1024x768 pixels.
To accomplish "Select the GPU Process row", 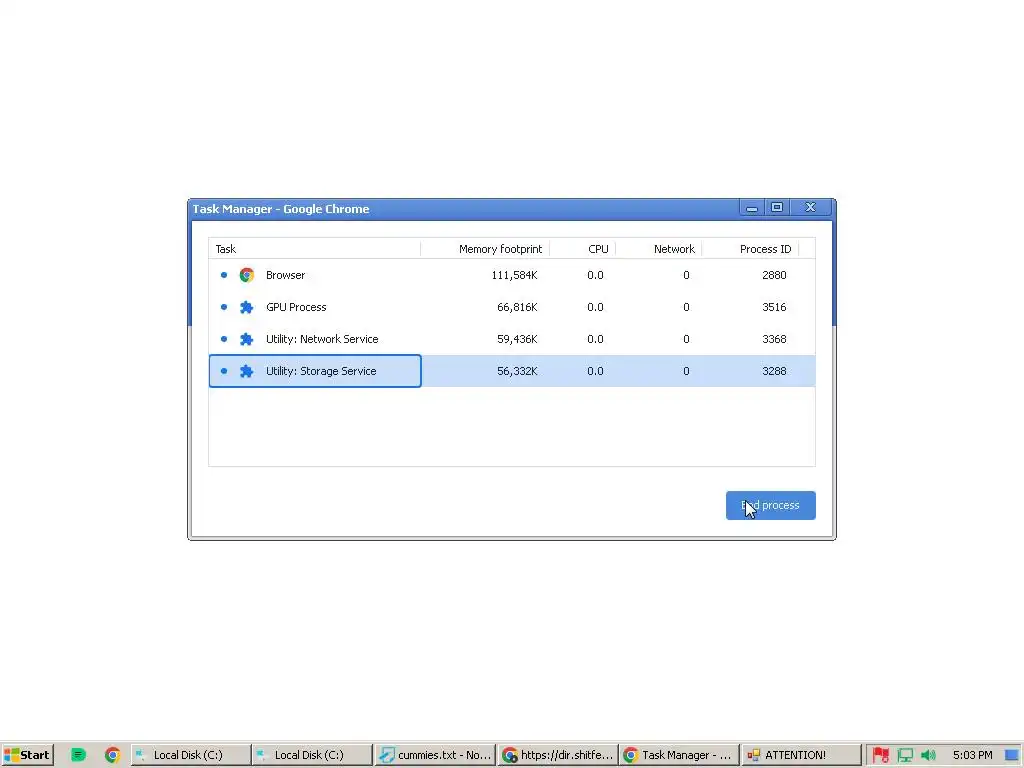I will point(512,307).
